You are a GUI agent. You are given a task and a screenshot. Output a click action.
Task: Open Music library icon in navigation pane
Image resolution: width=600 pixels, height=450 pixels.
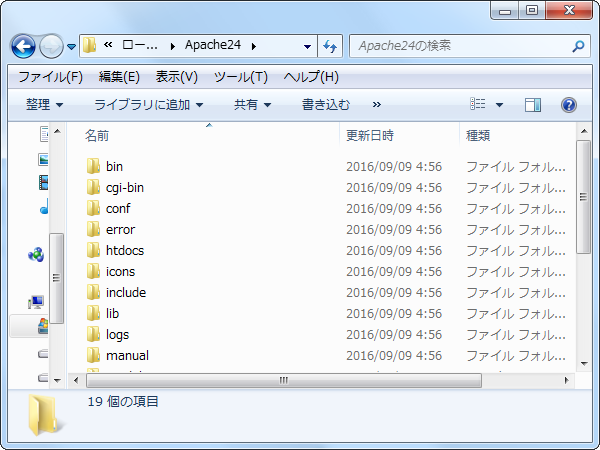coord(44,207)
